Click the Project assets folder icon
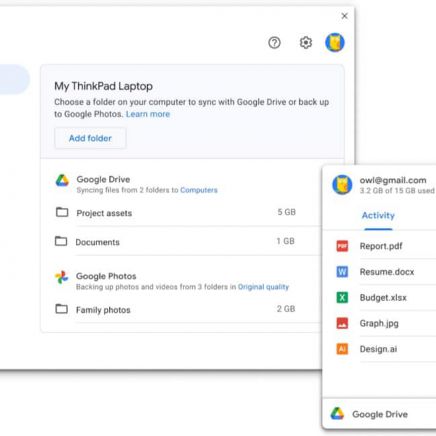436x436 pixels. coord(62,212)
